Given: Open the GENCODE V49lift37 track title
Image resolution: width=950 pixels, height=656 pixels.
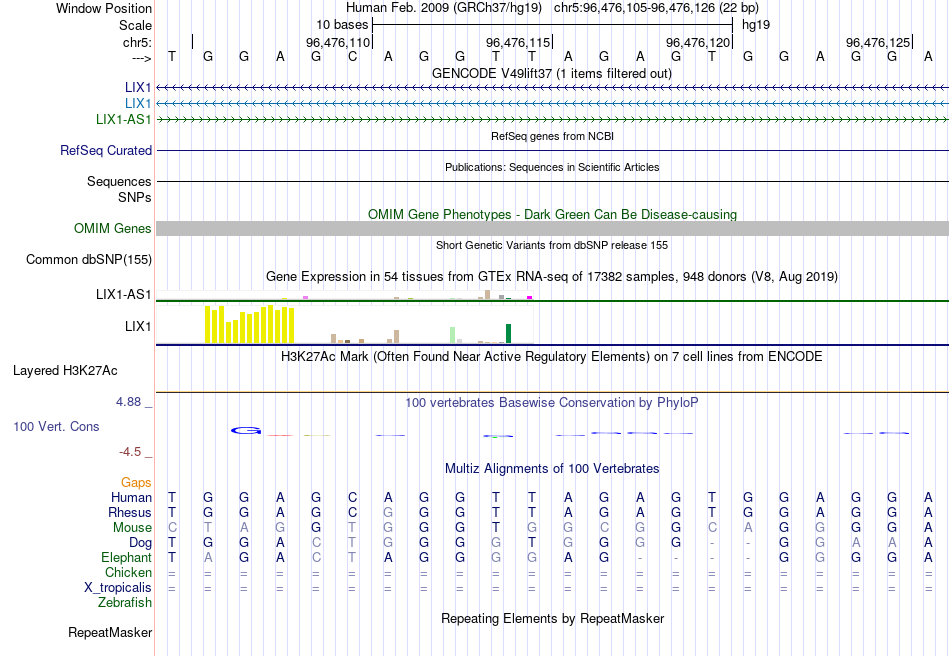Looking at the screenshot, I should click(x=552, y=73).
